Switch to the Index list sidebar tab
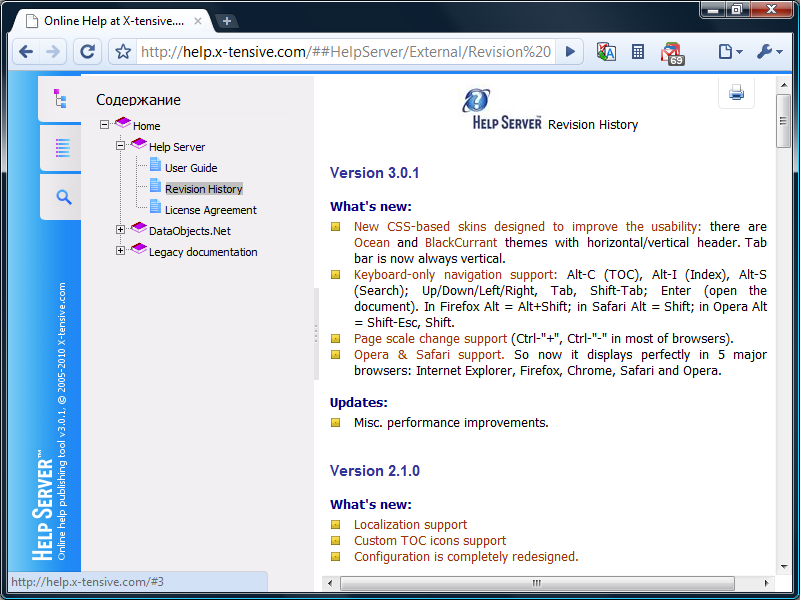Screen dimensions: 800x600 [62, 148]
